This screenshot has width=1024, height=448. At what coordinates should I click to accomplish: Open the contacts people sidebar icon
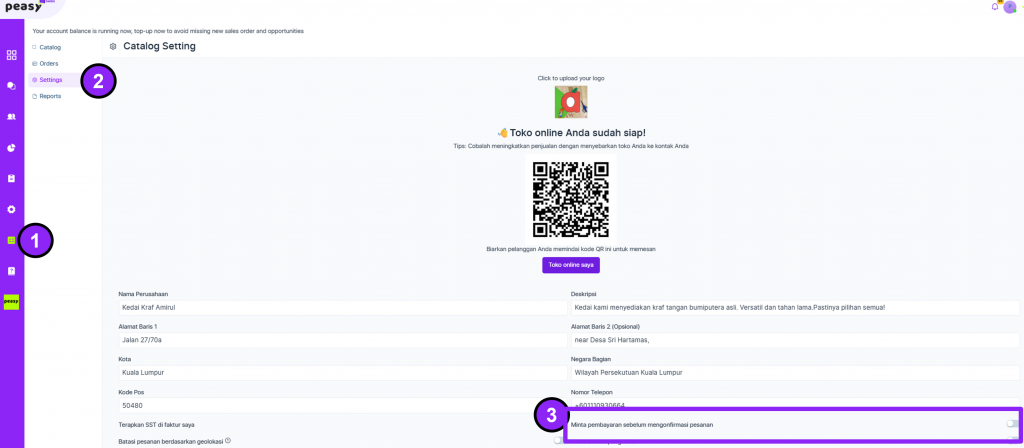pyautogui.click(x=11, y=116)
